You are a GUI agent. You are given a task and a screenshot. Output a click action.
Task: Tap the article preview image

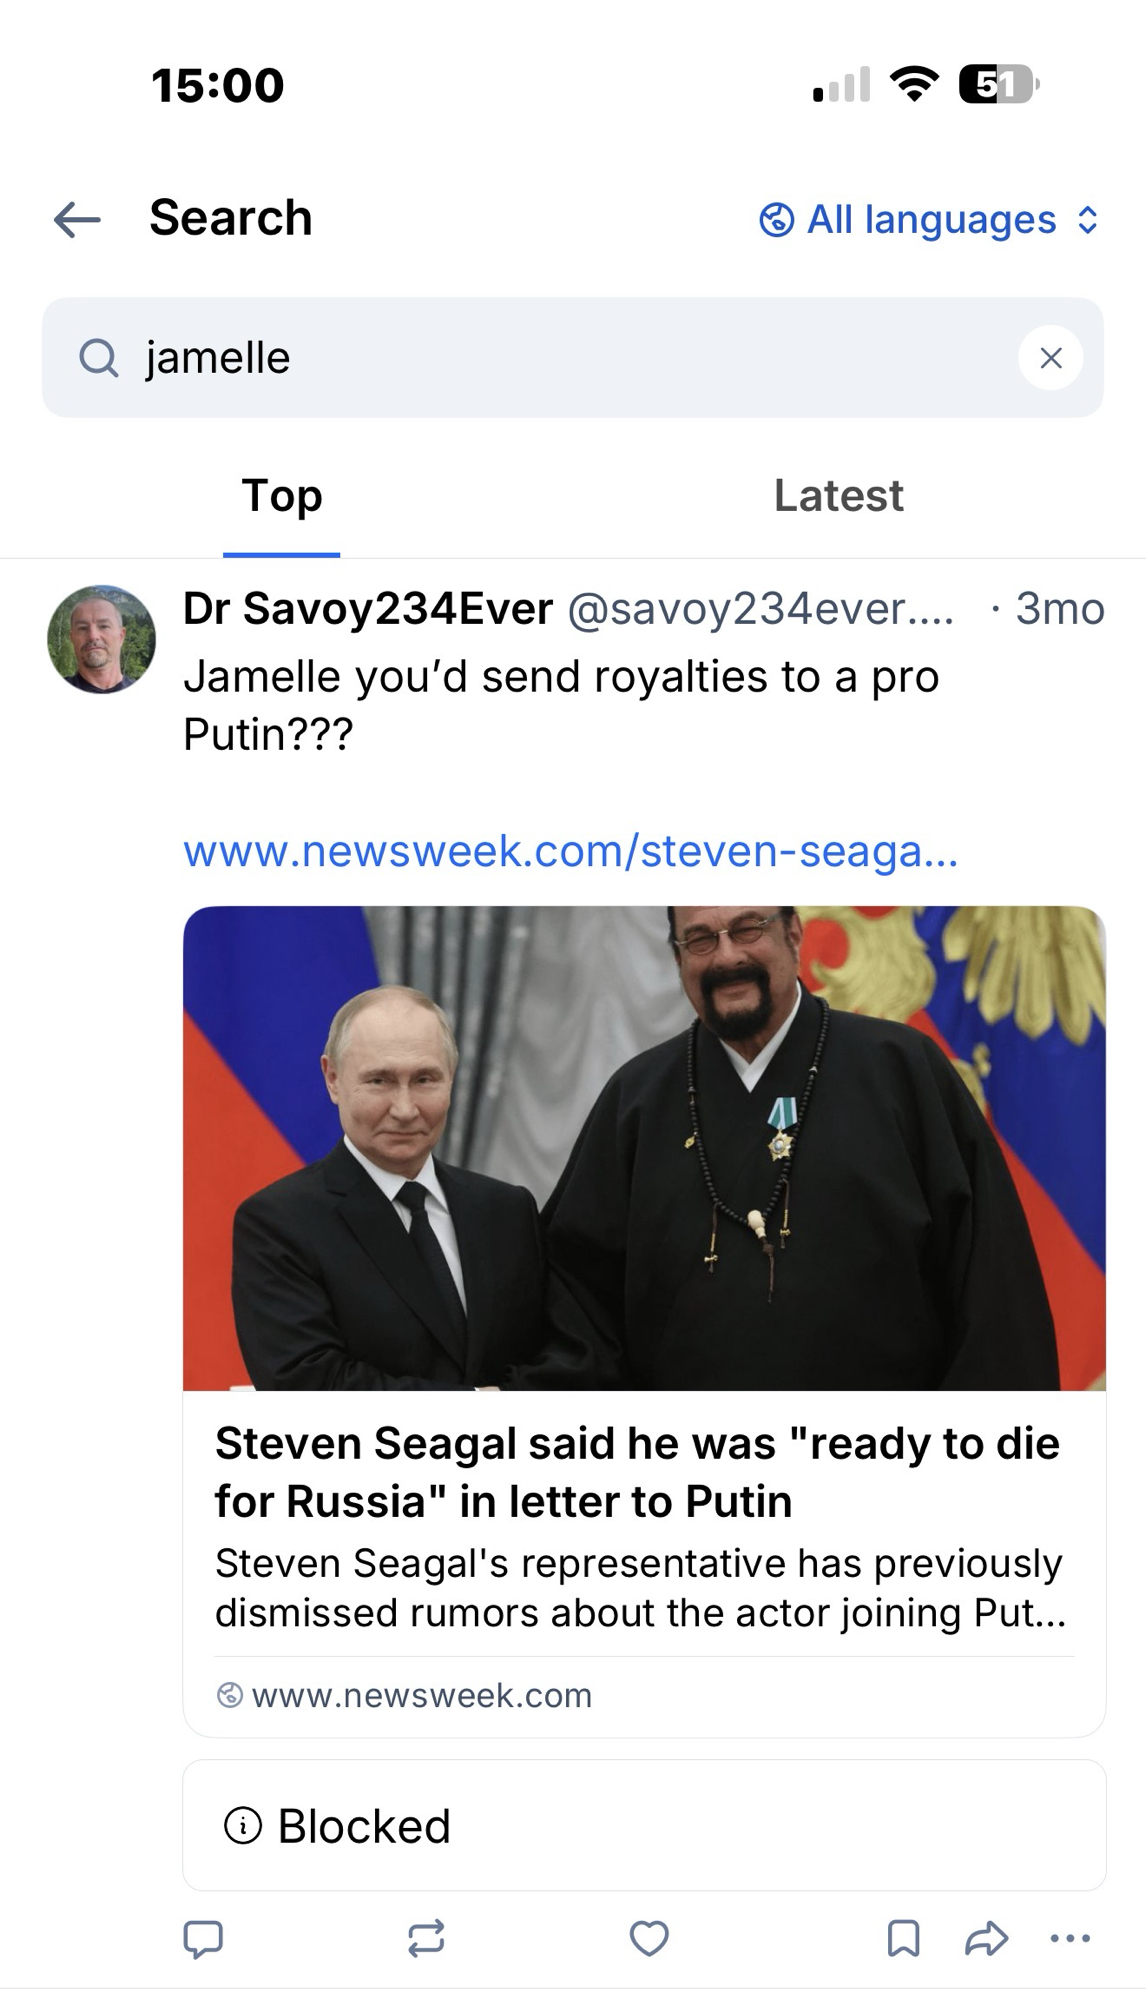pos(644,1148)
